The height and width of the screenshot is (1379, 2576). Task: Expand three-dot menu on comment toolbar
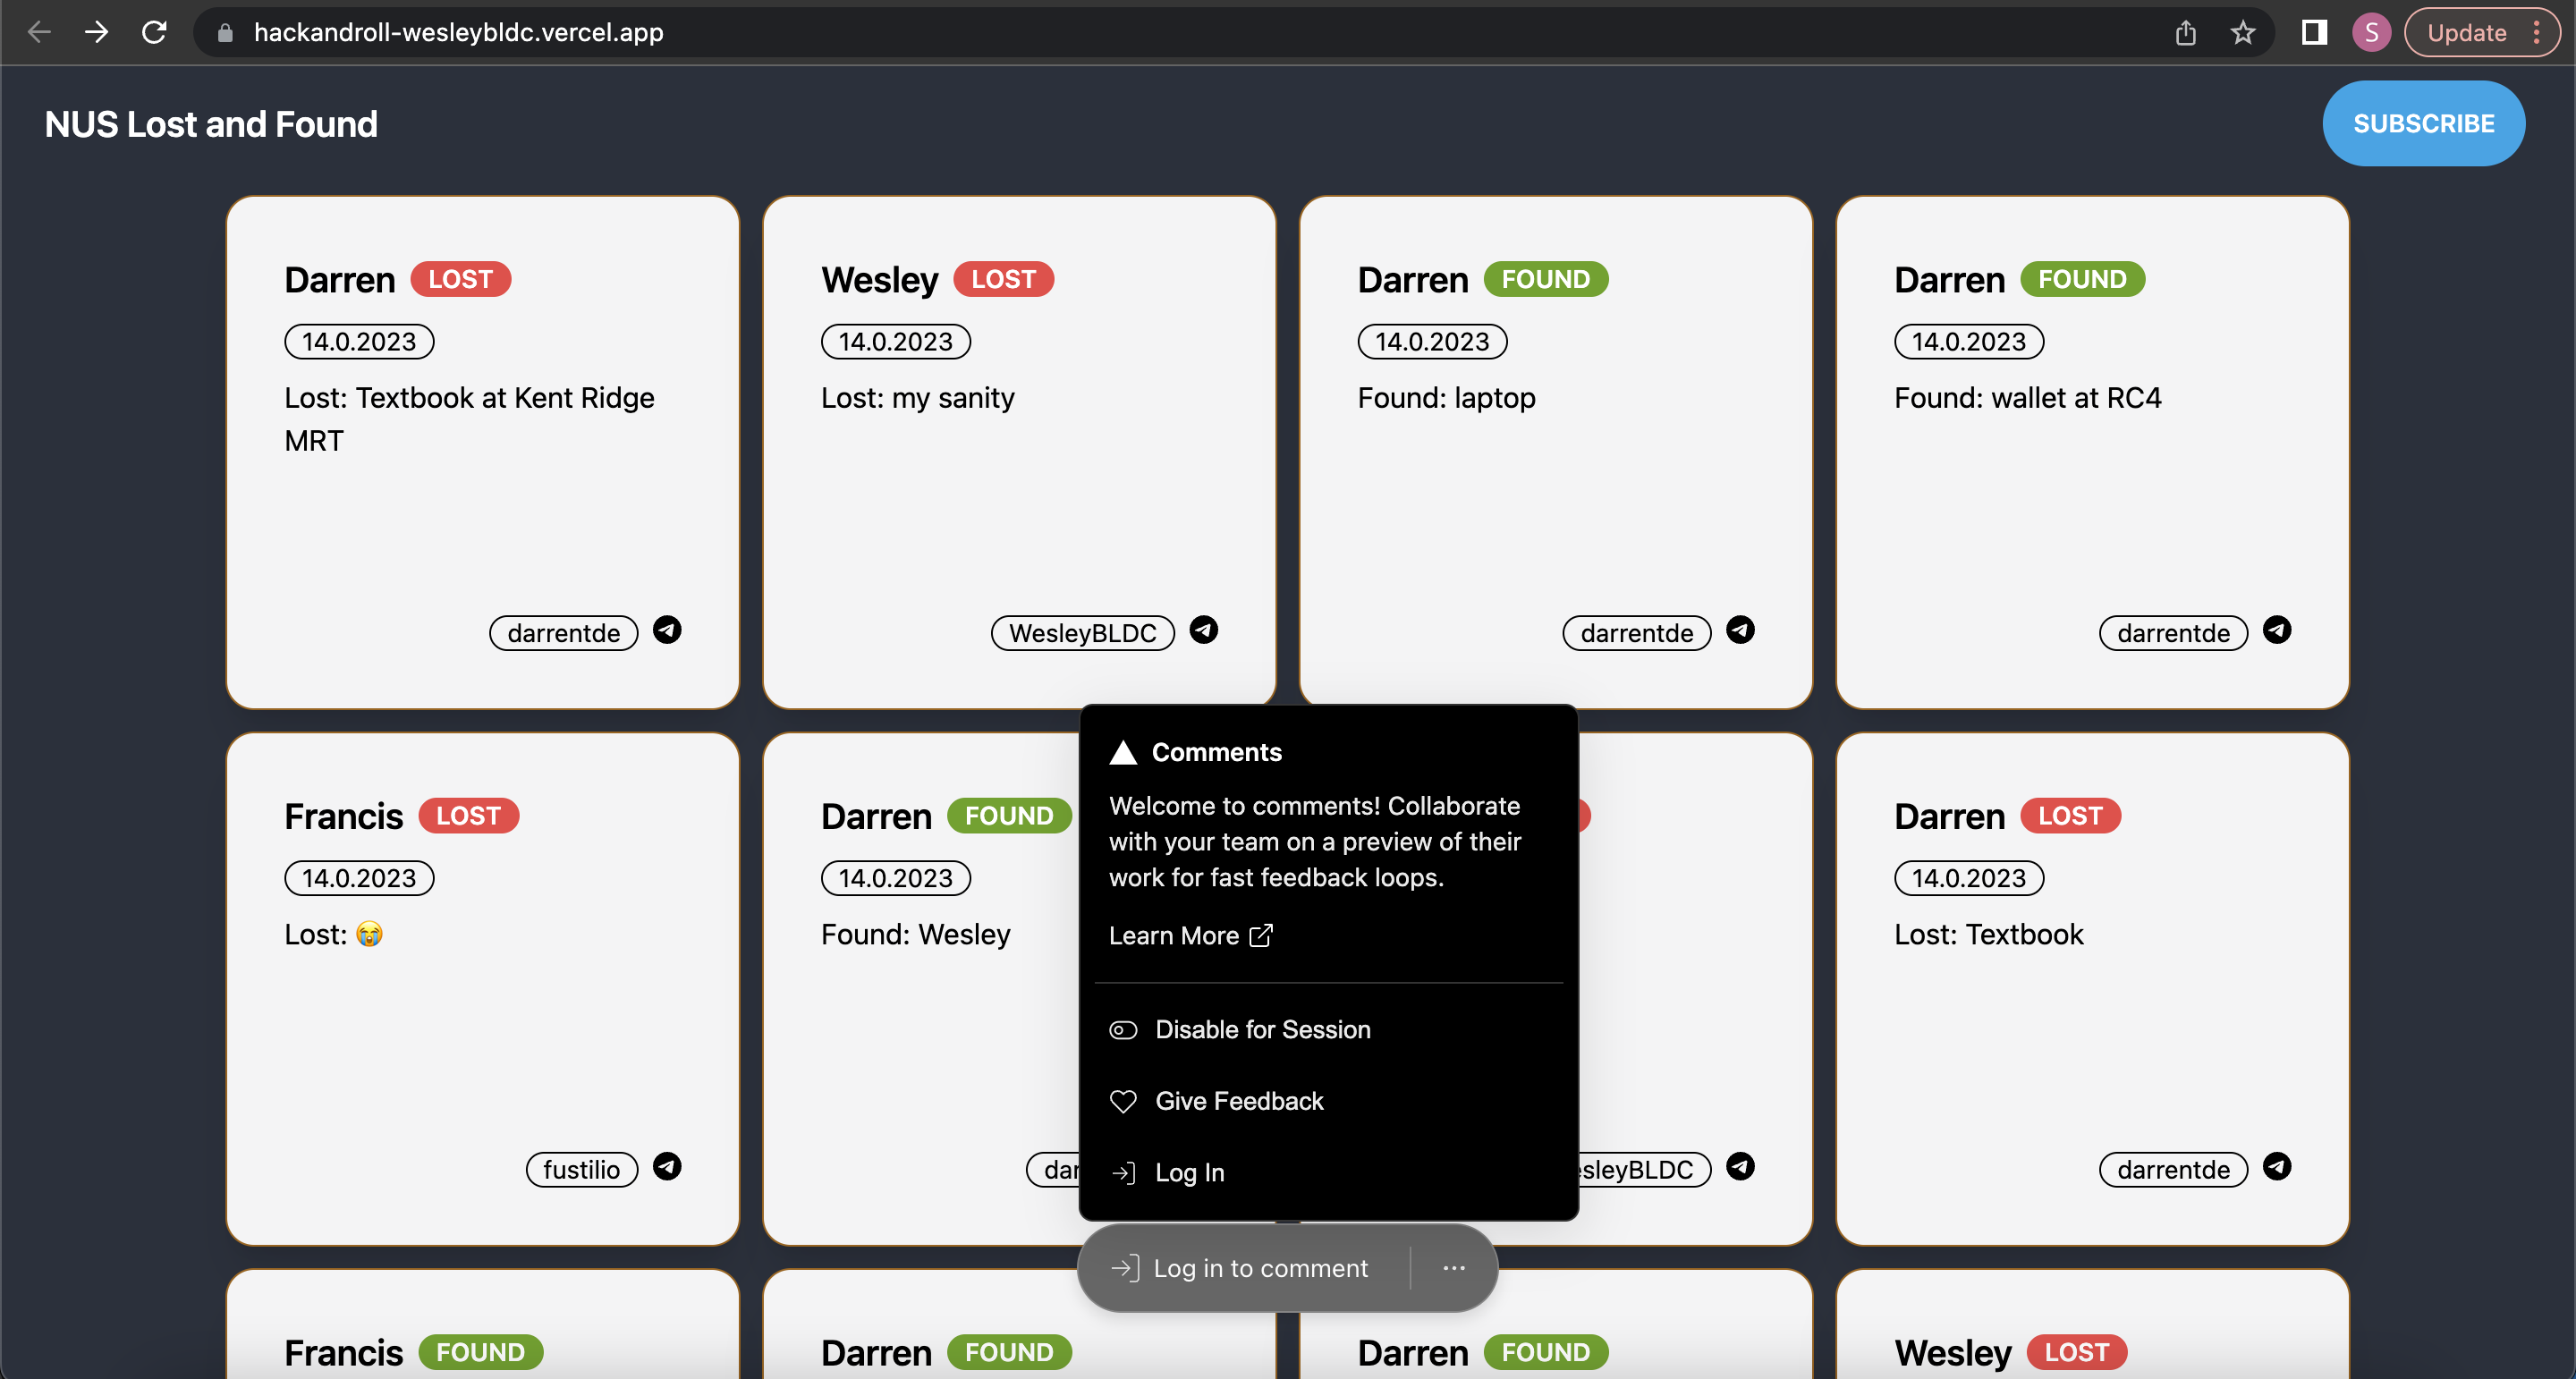[x=1454, y=1268]
